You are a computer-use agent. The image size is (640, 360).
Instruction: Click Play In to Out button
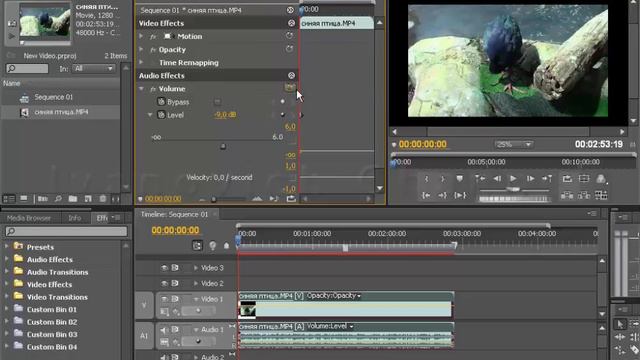click(460, 196)
